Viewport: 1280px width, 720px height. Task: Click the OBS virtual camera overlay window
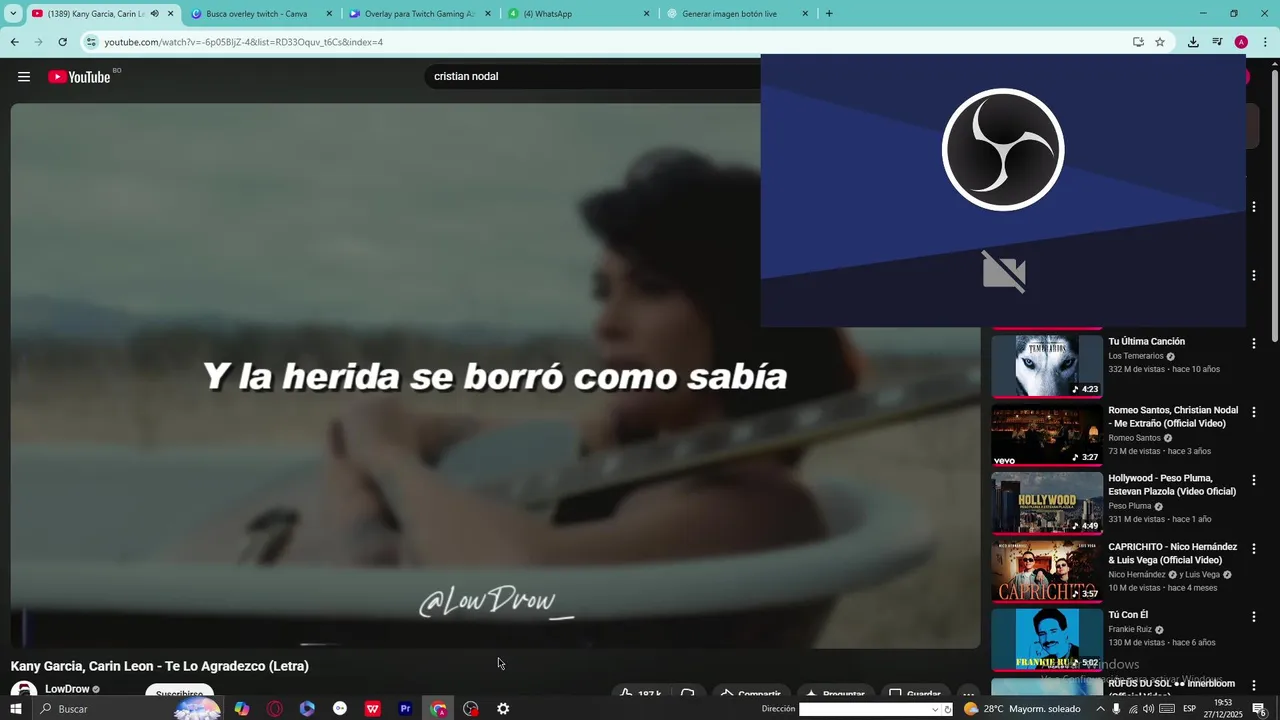pos(1003,191)
